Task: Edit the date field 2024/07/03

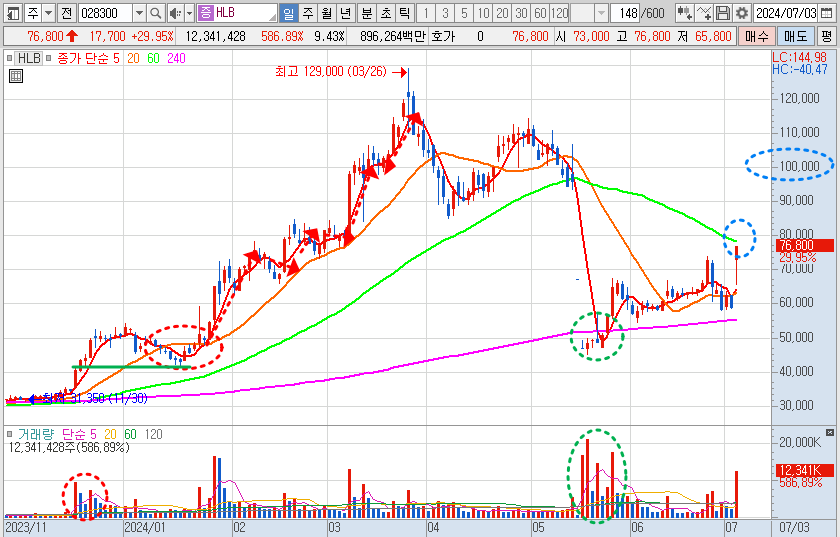Action: (785, 13)
